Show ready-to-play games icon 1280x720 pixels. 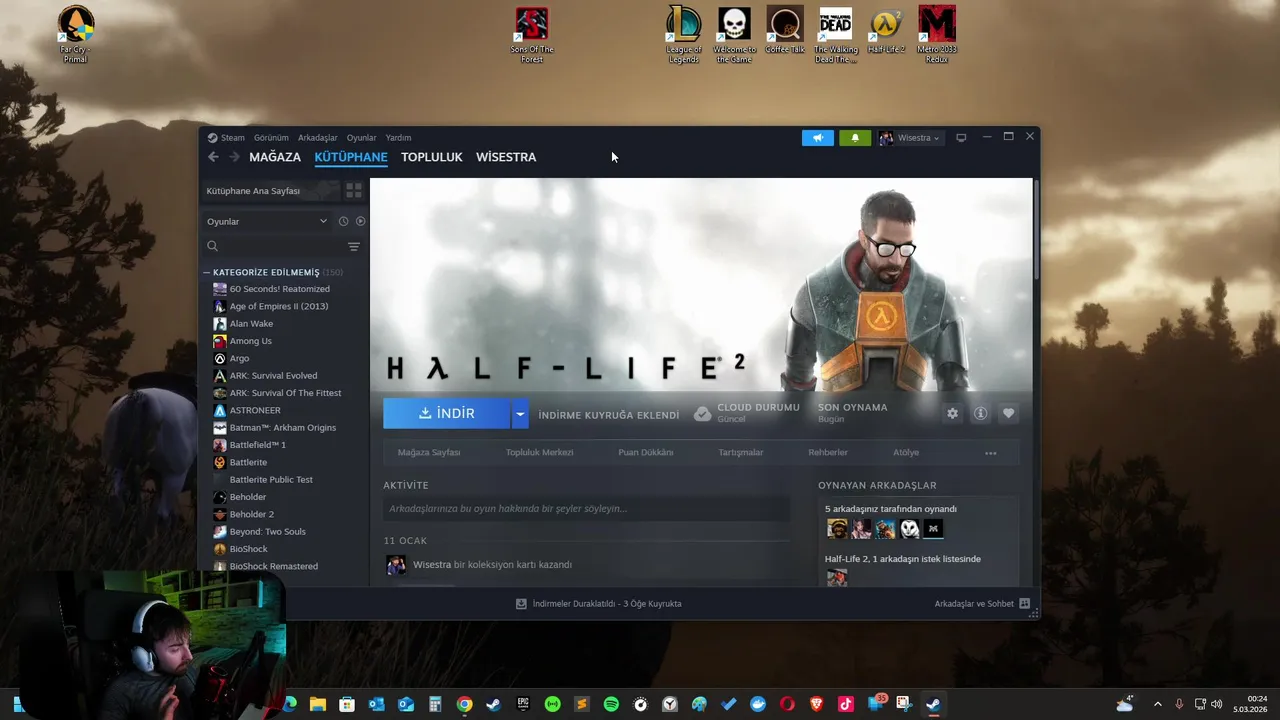pyautogui.click(x=360, y=221)
